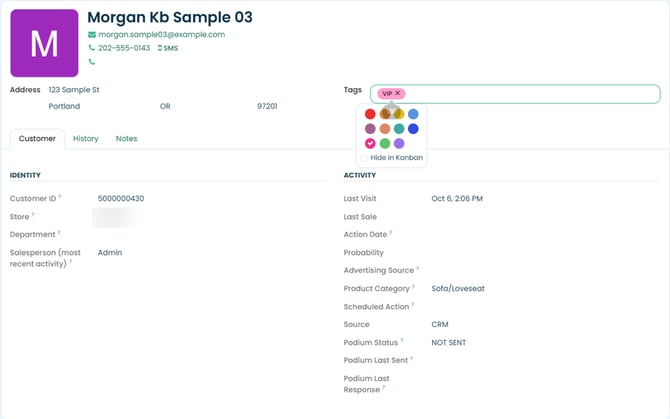Click the phone icon beside 202-555-0143
This screenshot has height=419, width=670.
tap(91, 48)
